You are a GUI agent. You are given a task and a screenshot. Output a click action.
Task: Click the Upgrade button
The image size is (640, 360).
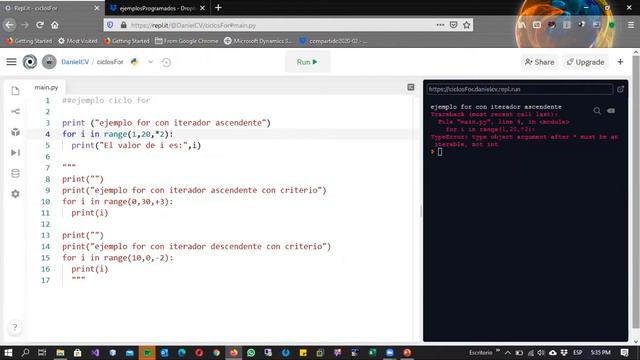click(585, 62)
